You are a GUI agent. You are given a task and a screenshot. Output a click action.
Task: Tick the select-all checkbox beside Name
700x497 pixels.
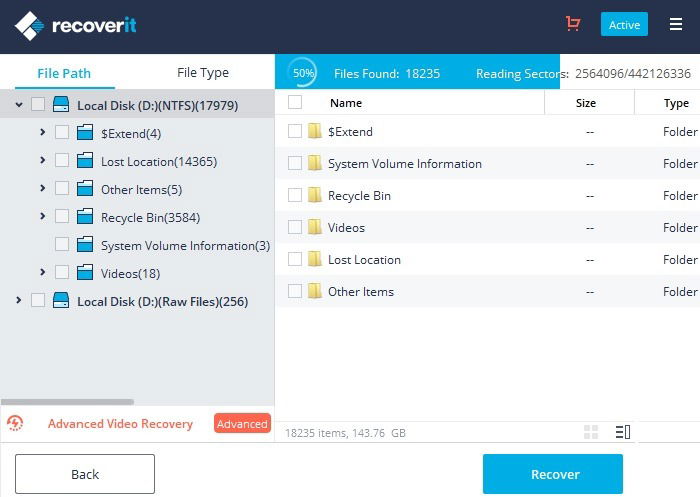[x=295, y=102]
